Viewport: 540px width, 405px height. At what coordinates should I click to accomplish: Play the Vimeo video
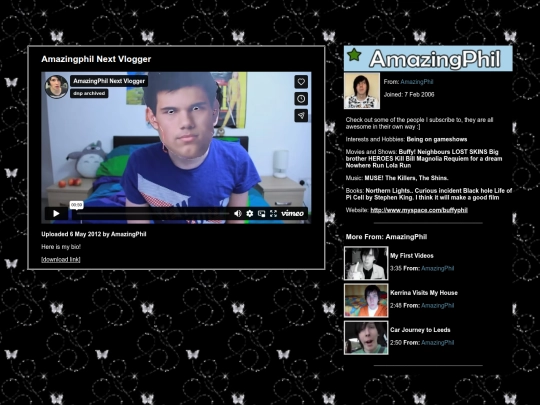coord(56,214)
